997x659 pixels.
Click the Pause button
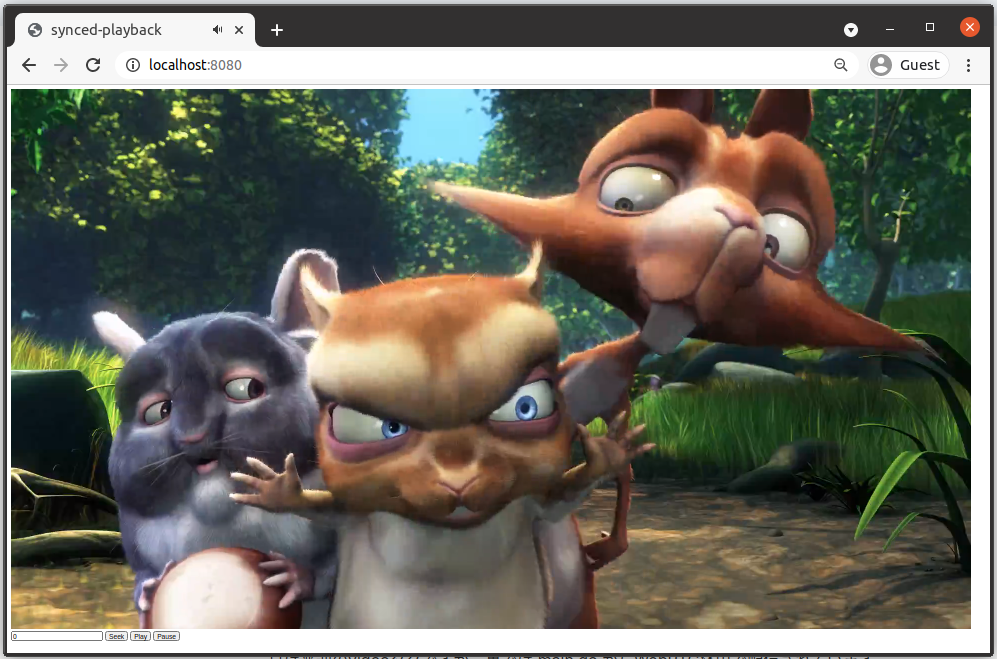click(167, 636)
